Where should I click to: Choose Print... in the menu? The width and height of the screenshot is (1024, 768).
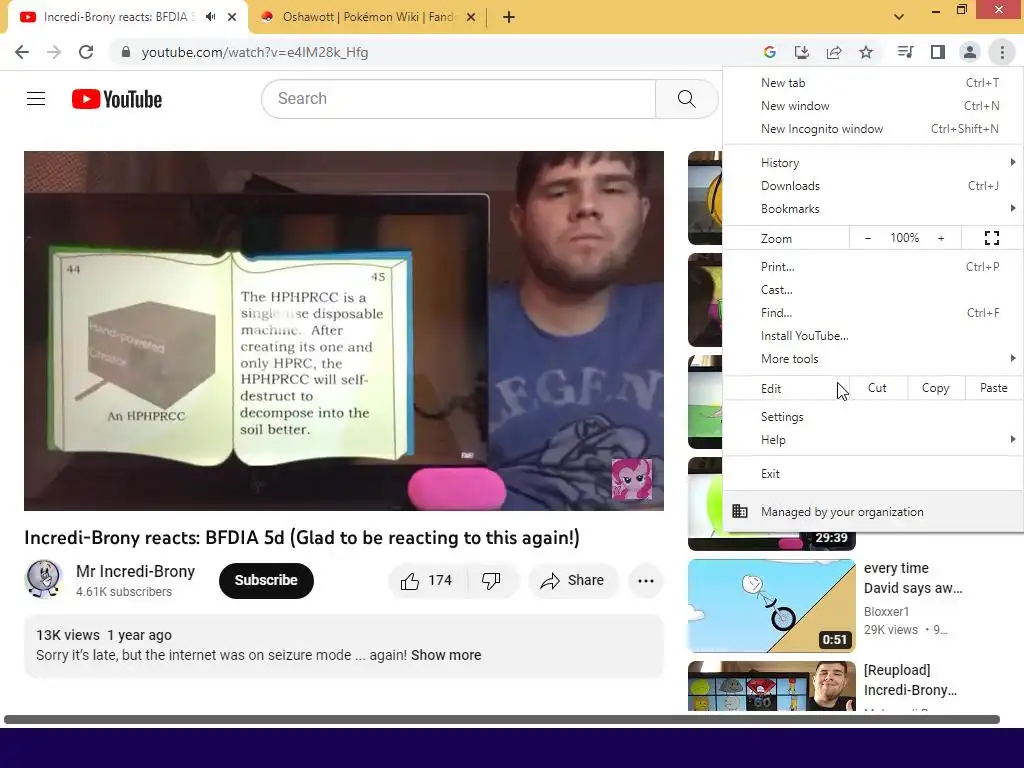[874, 267]
